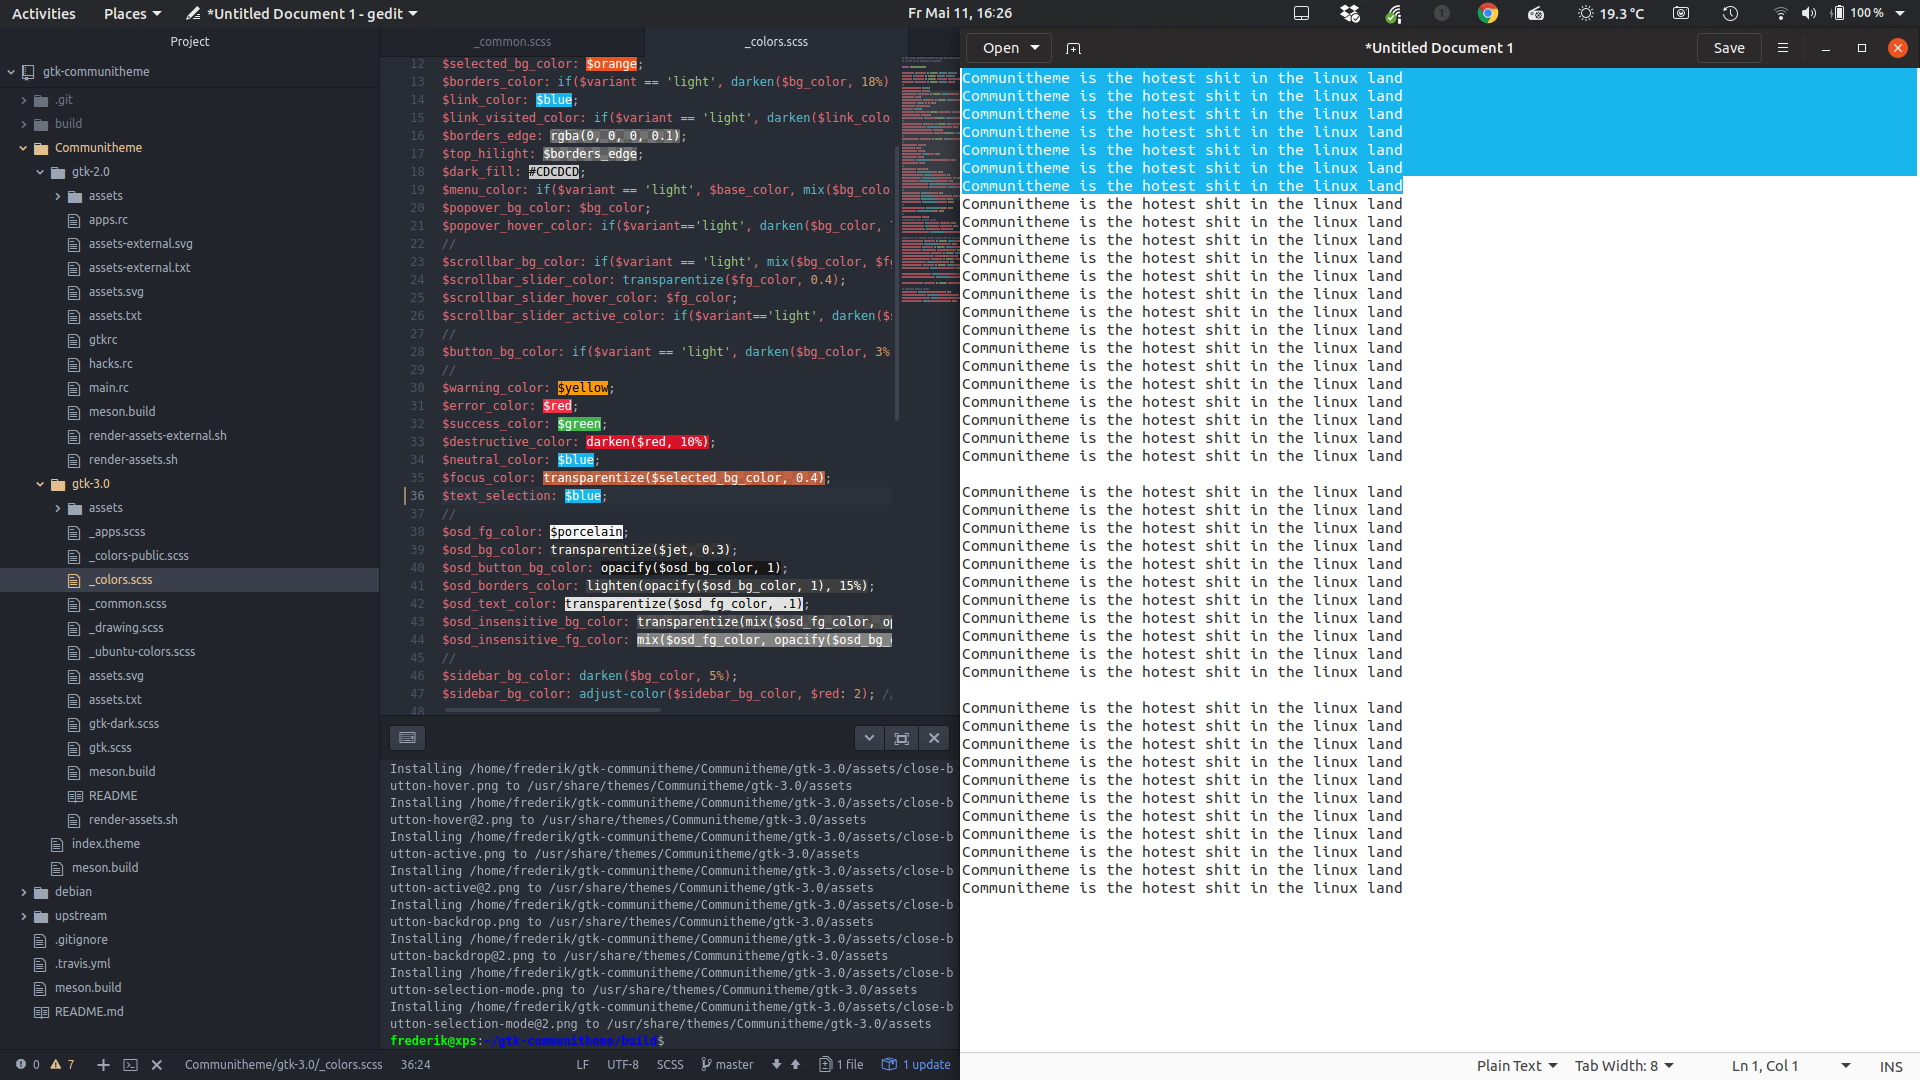Click the panel layout icon above the terminal output
The width and height of the screenshot is (1920, 1080).
click(x=407, y=737)
